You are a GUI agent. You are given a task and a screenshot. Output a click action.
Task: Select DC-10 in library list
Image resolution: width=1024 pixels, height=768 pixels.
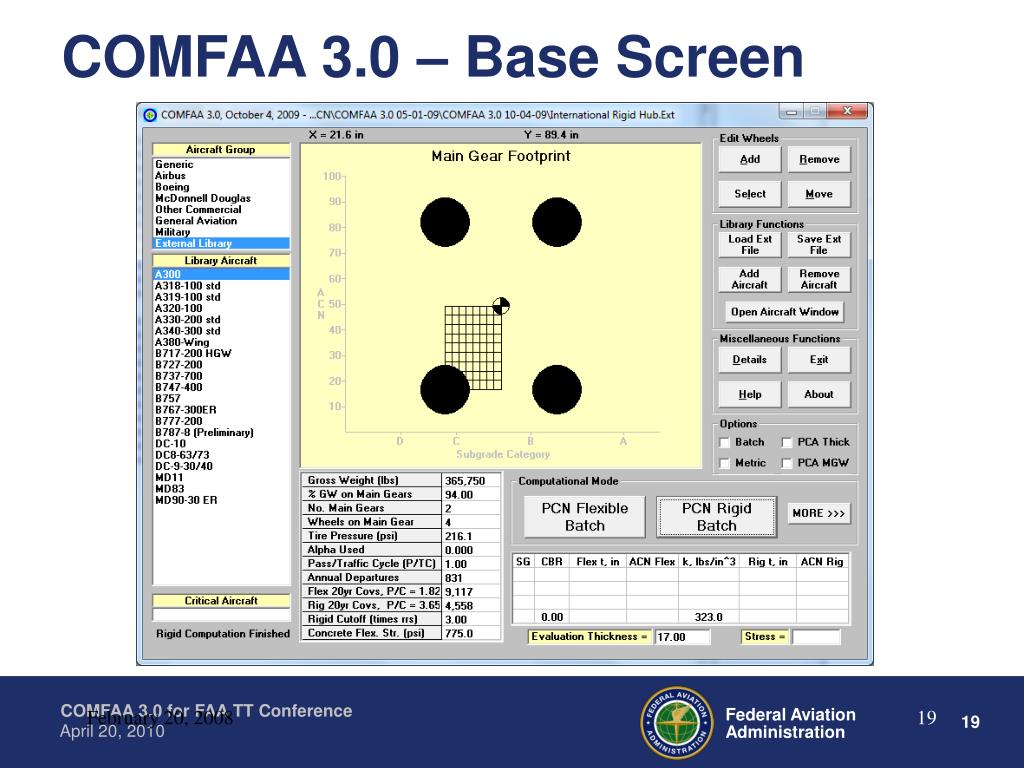tap(221, 443)
